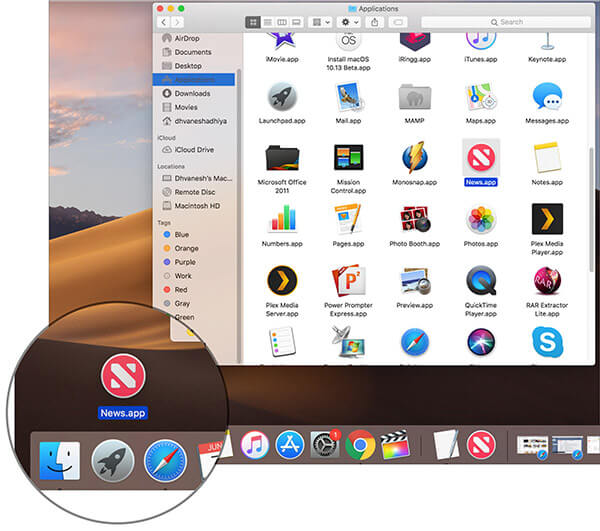Select Plex Media Player.app icon
The image size is (600, 531).
(x=547, y=219)
